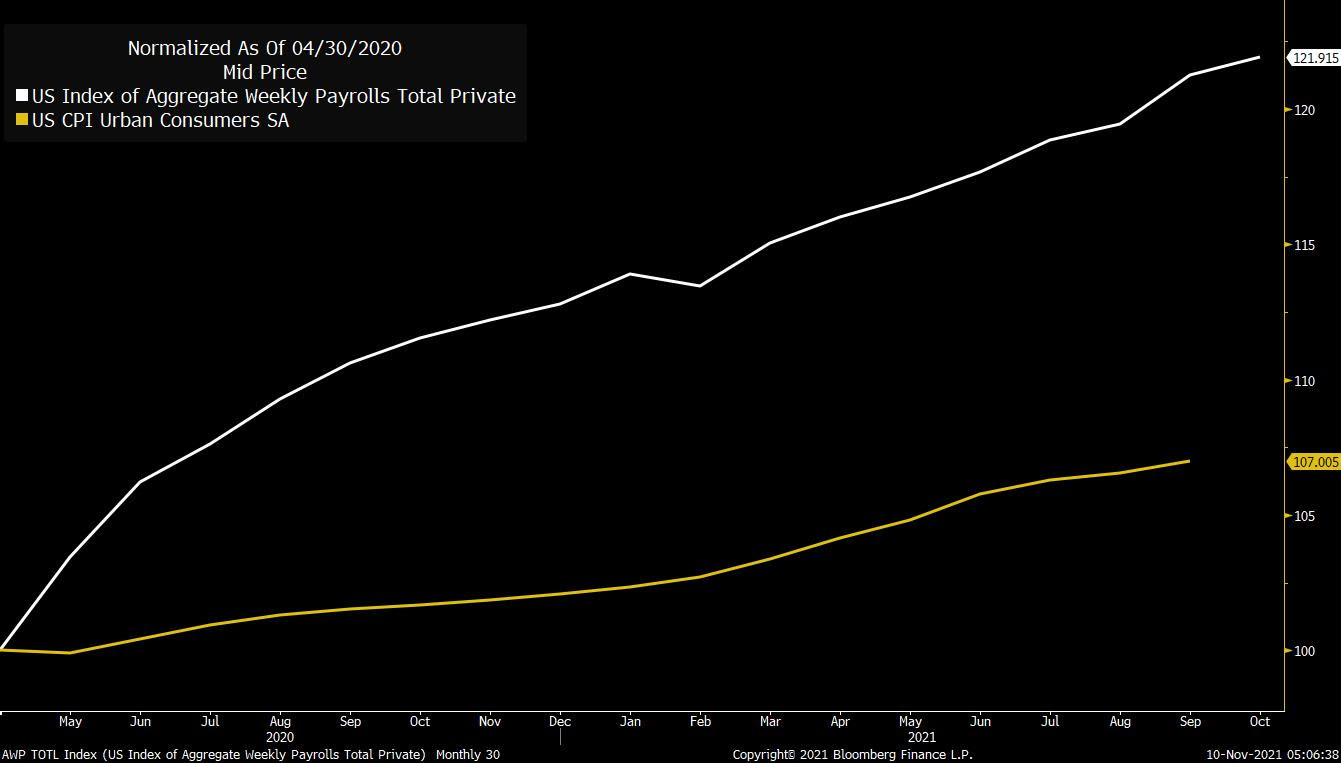Click the 110 tick on the price axis

1303,381
